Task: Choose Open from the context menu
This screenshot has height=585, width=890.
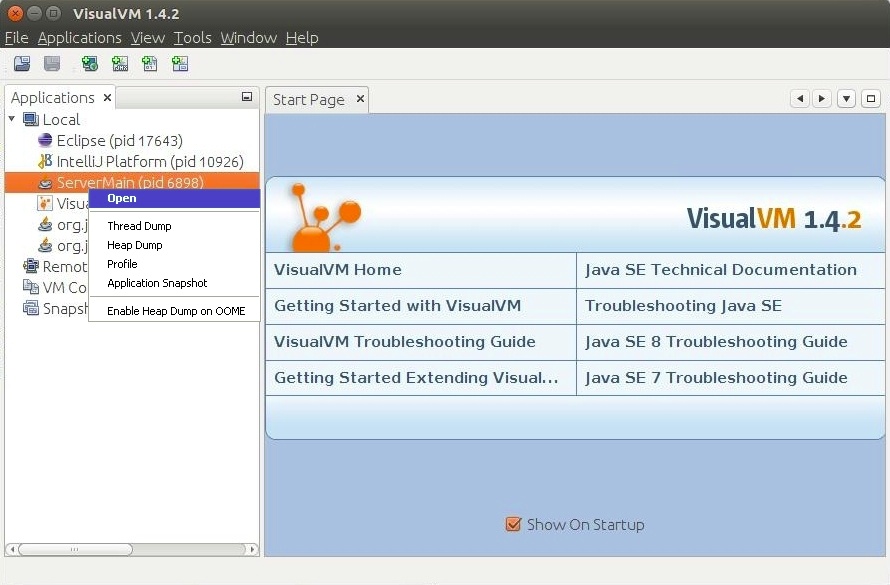Action: point(174,198)
